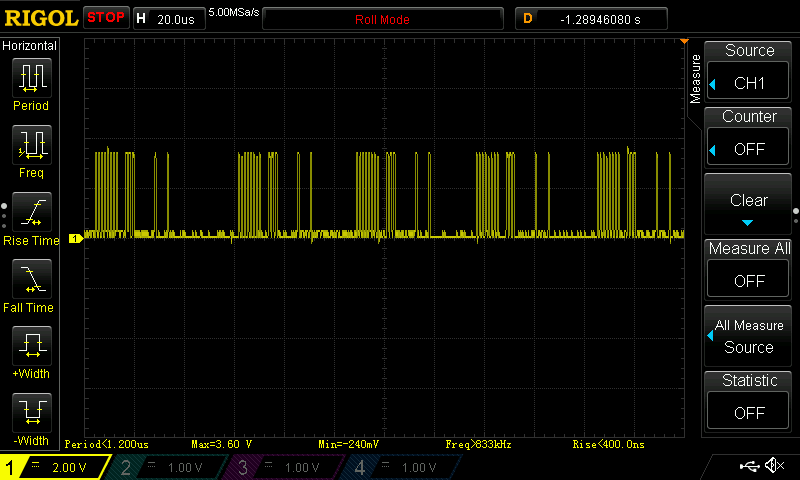Click the Rise<400.0ns readout
800x480 pixels.
point(608,444)
